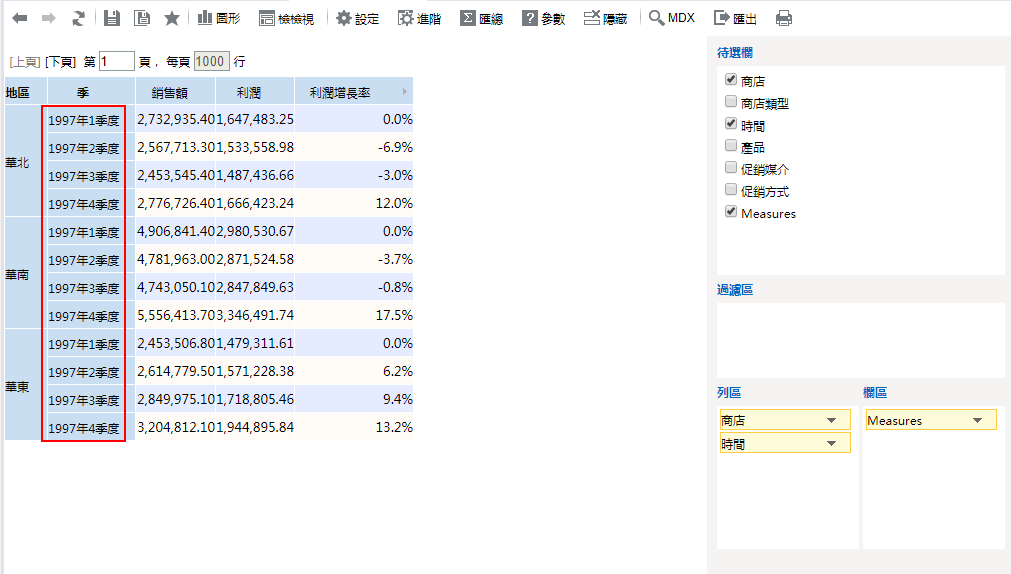Expand the 時間 dropdown in 列區
Viewport: 1011px width, 574px height.
[831, 443]
